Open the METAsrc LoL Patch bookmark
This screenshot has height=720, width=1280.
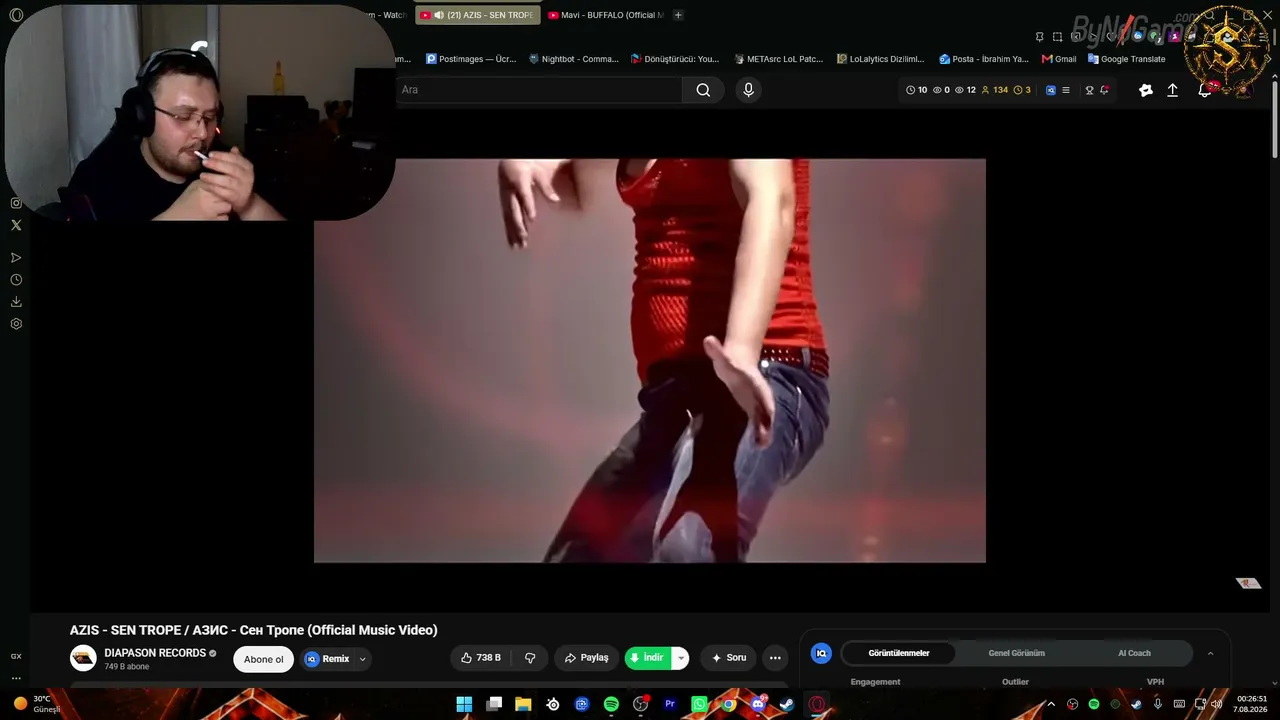point(778,59)
